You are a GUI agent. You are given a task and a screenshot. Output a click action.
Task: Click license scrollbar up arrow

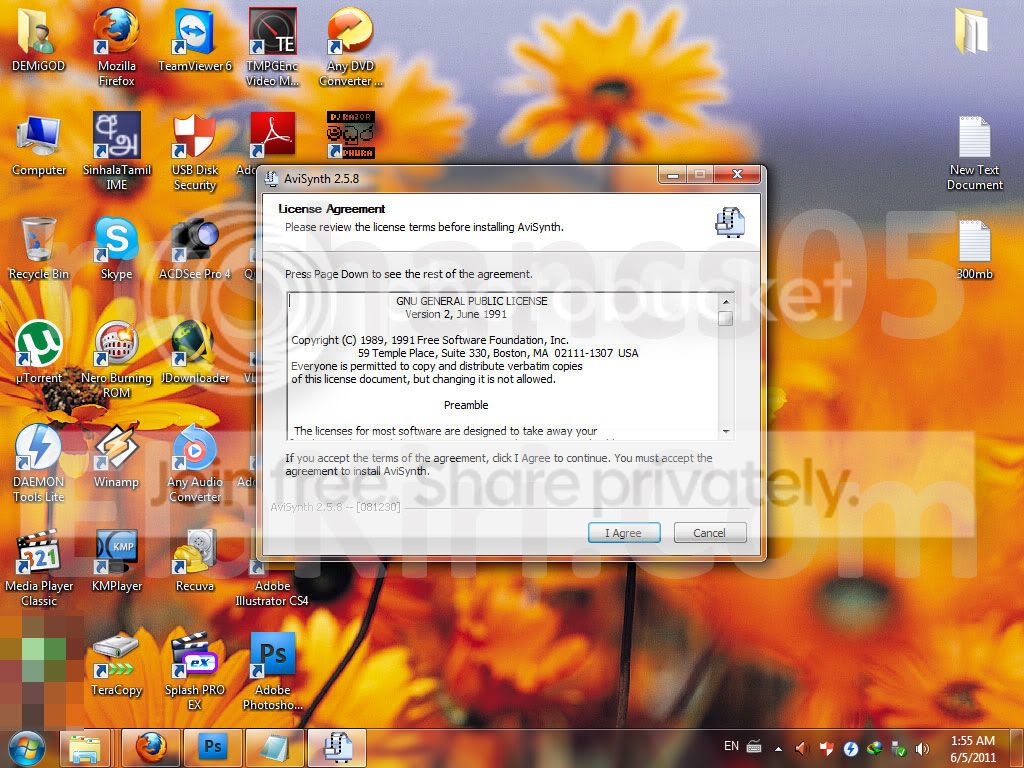pyautogui.click(x=725, y=302)
